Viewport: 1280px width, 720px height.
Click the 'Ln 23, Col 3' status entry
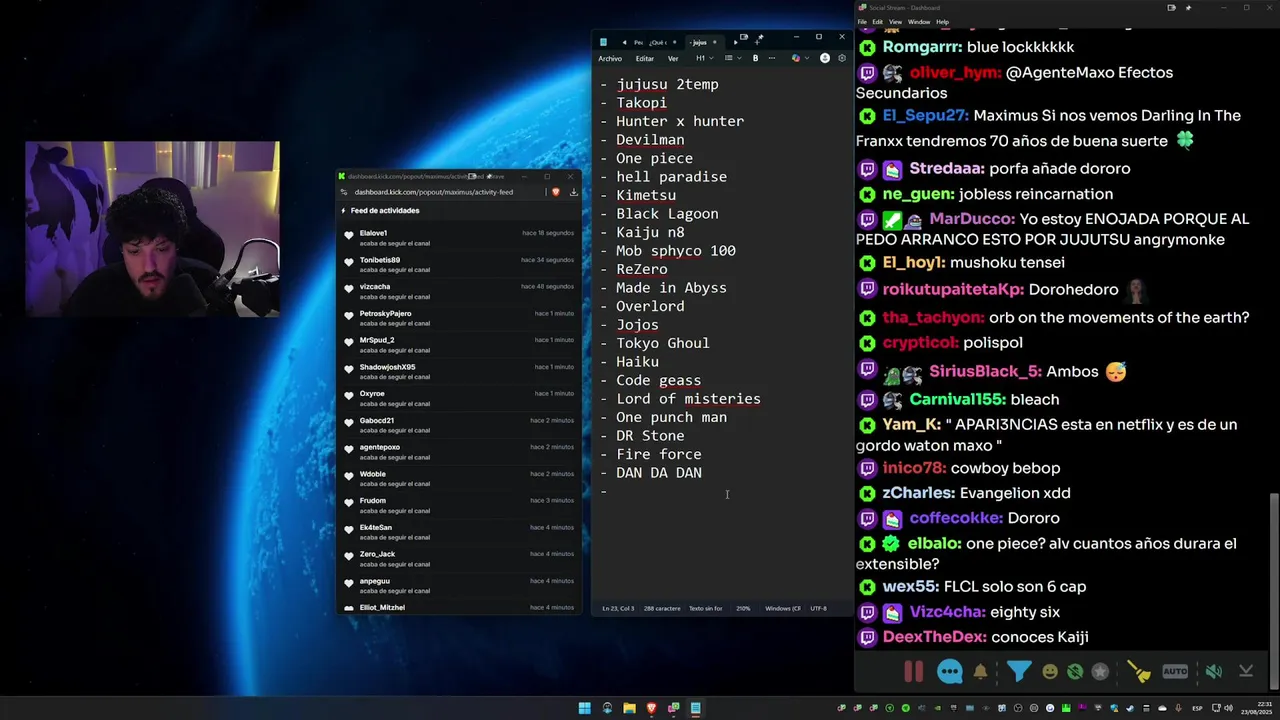pyautogui.click(x=618, y=608)
